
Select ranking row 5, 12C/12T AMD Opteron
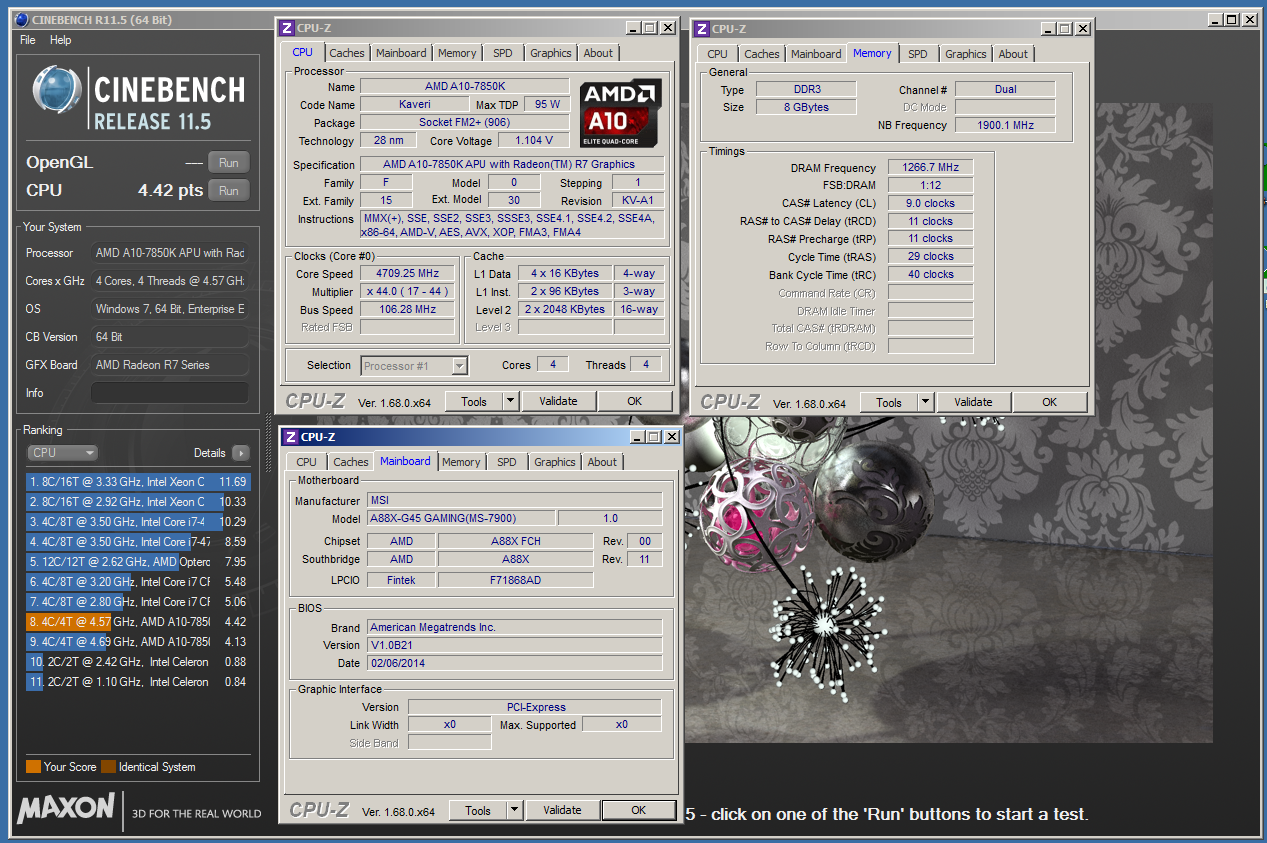click(139, 562)
